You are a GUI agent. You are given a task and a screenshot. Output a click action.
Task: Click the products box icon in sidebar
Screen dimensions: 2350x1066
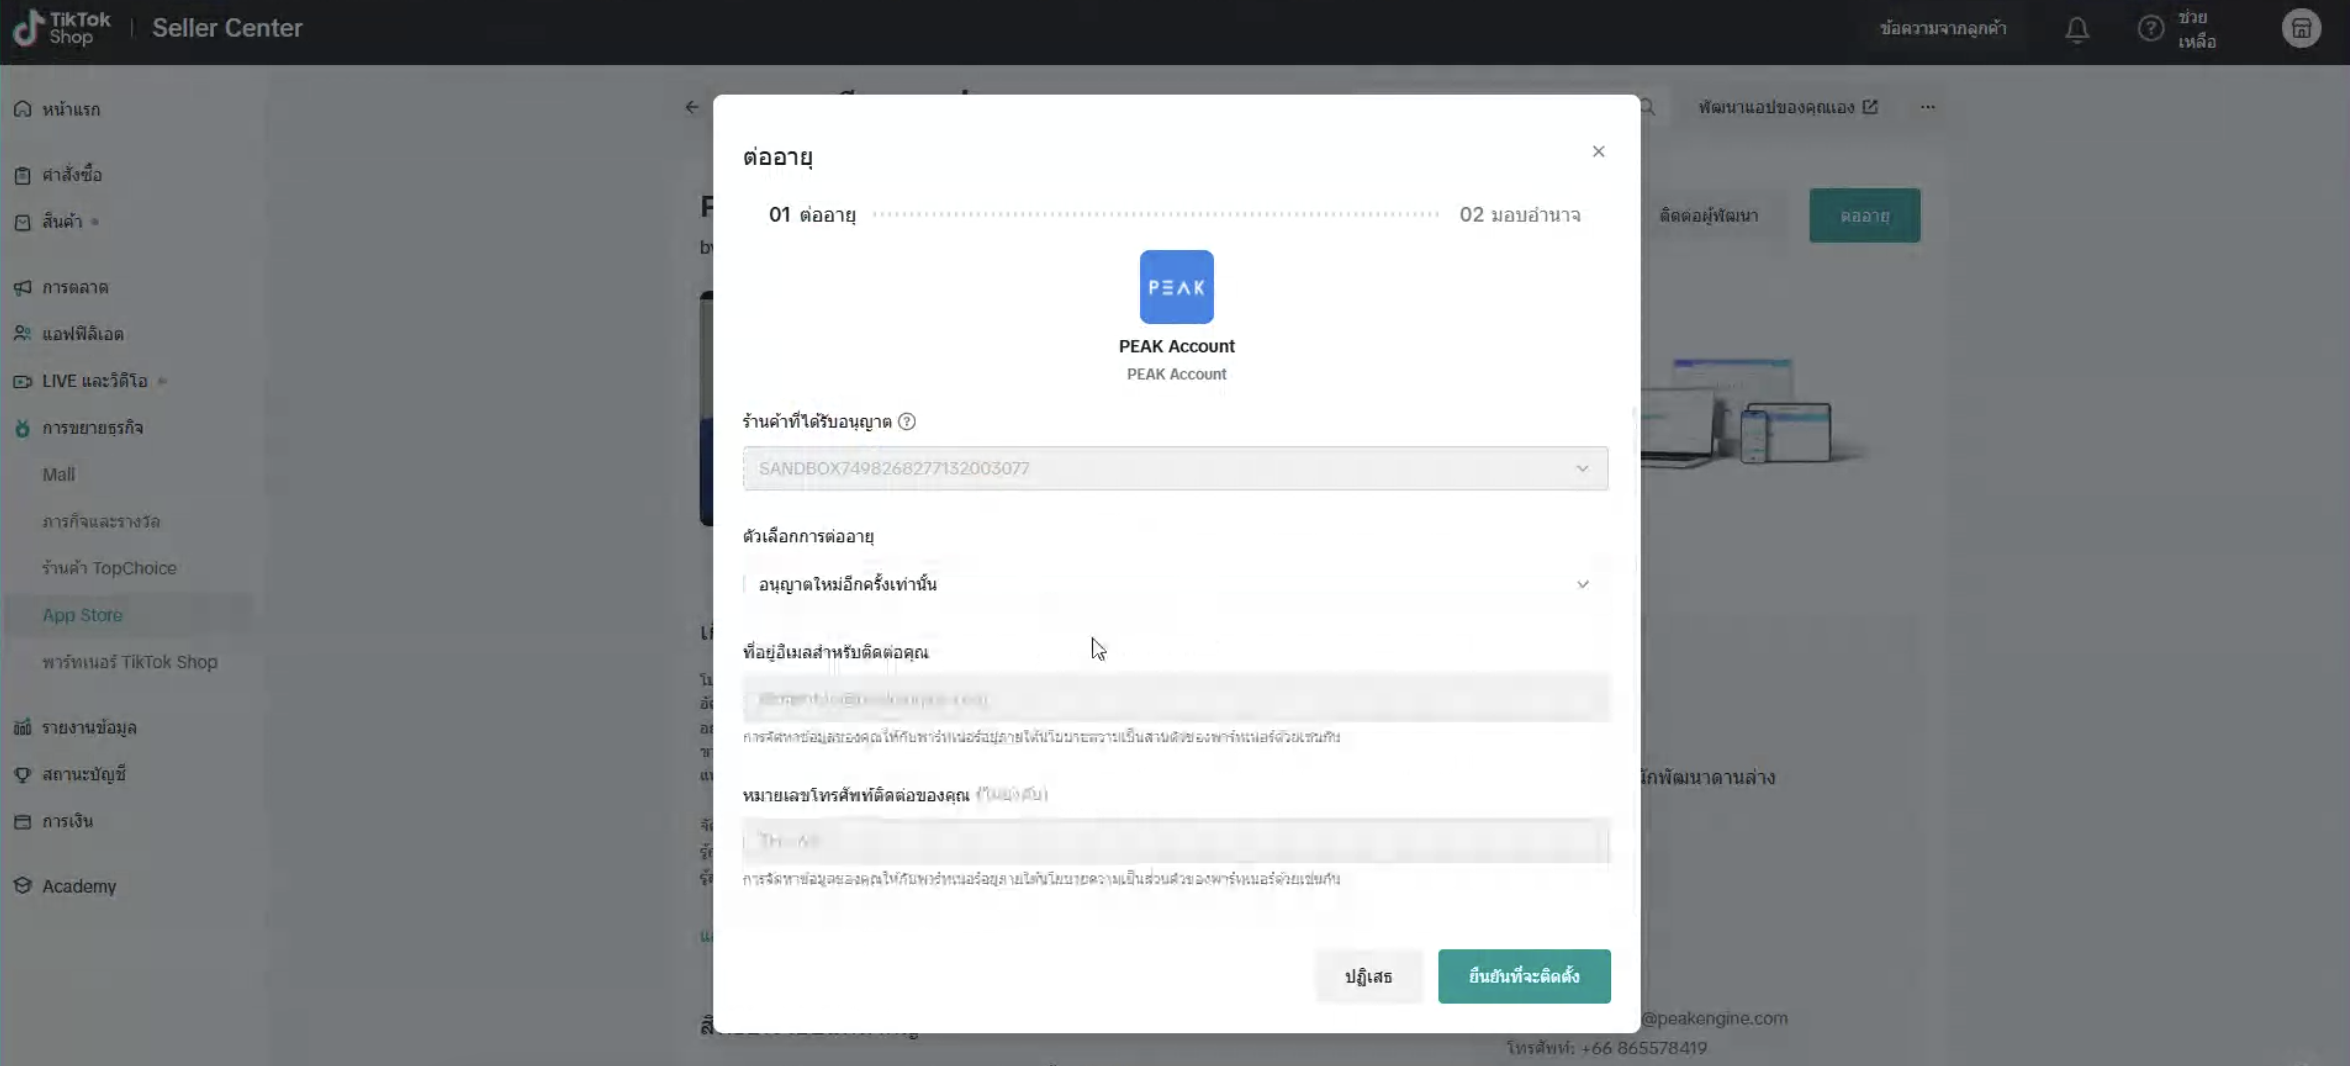pos(22,222)
